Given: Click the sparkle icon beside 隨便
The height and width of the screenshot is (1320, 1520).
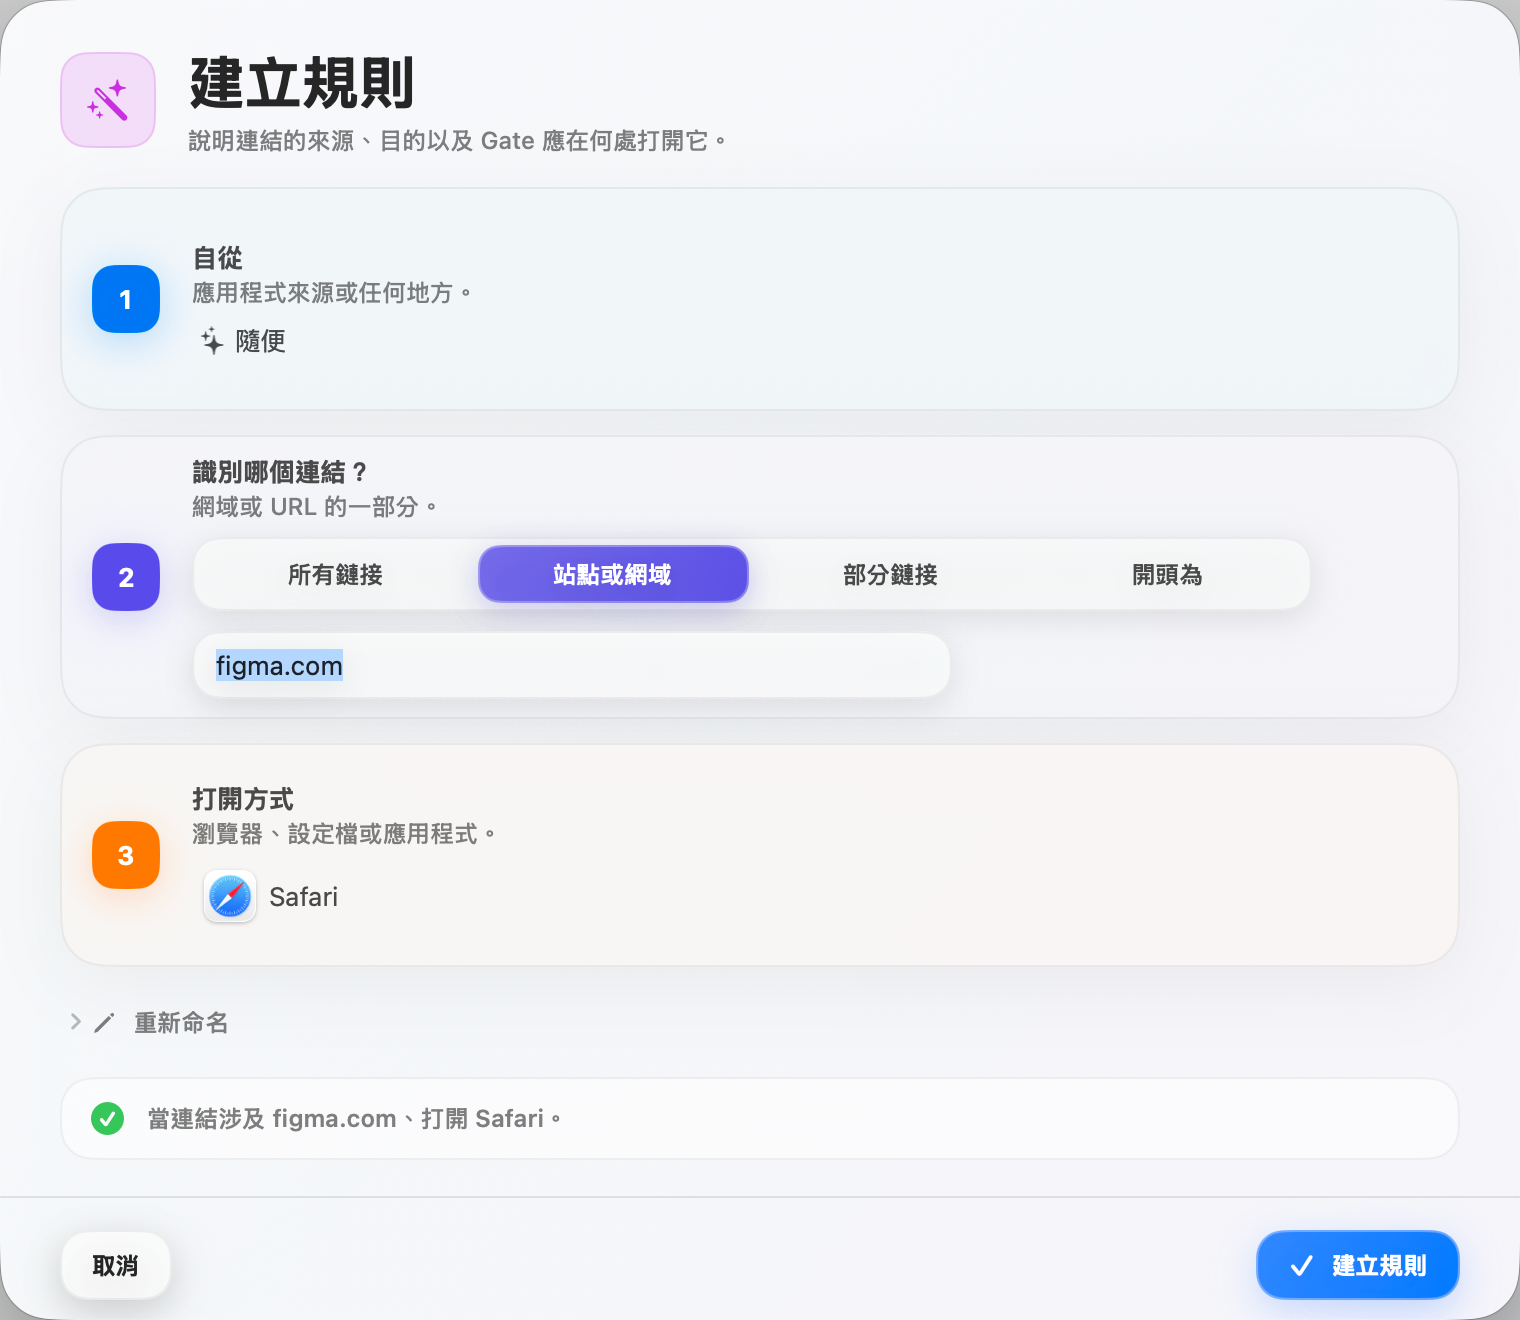Looking at the screenshot, I should click(x=212, y=341).
